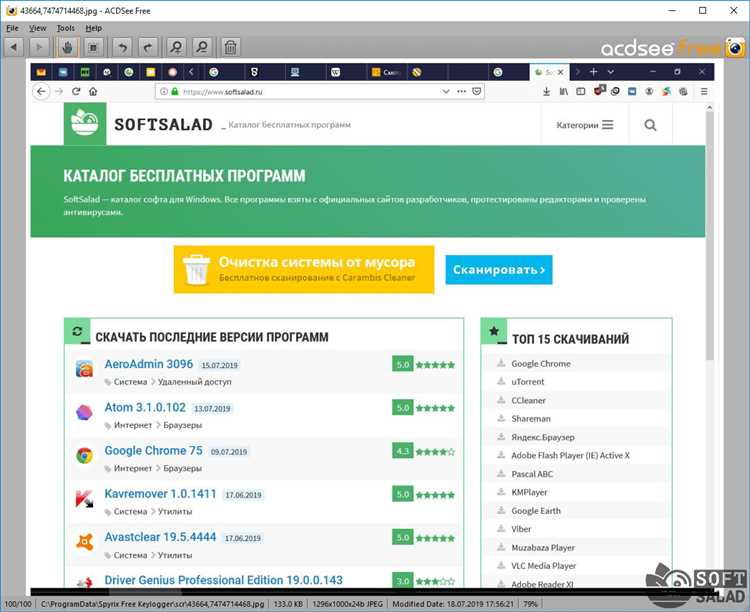Rotate the image right
The height and width of the screenshot is (612, 750).
[148, 47]
